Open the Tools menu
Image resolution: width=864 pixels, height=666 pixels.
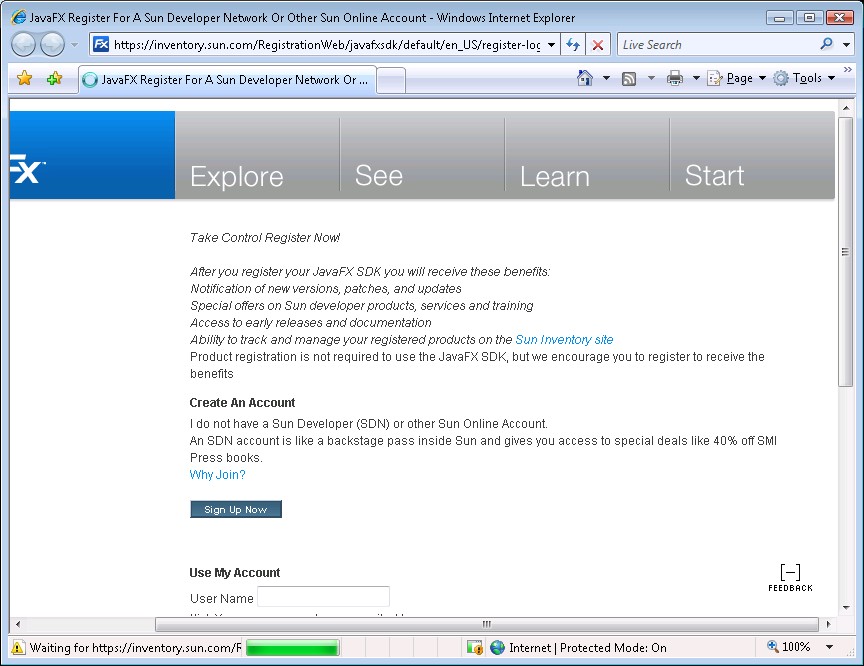(806, 79)
